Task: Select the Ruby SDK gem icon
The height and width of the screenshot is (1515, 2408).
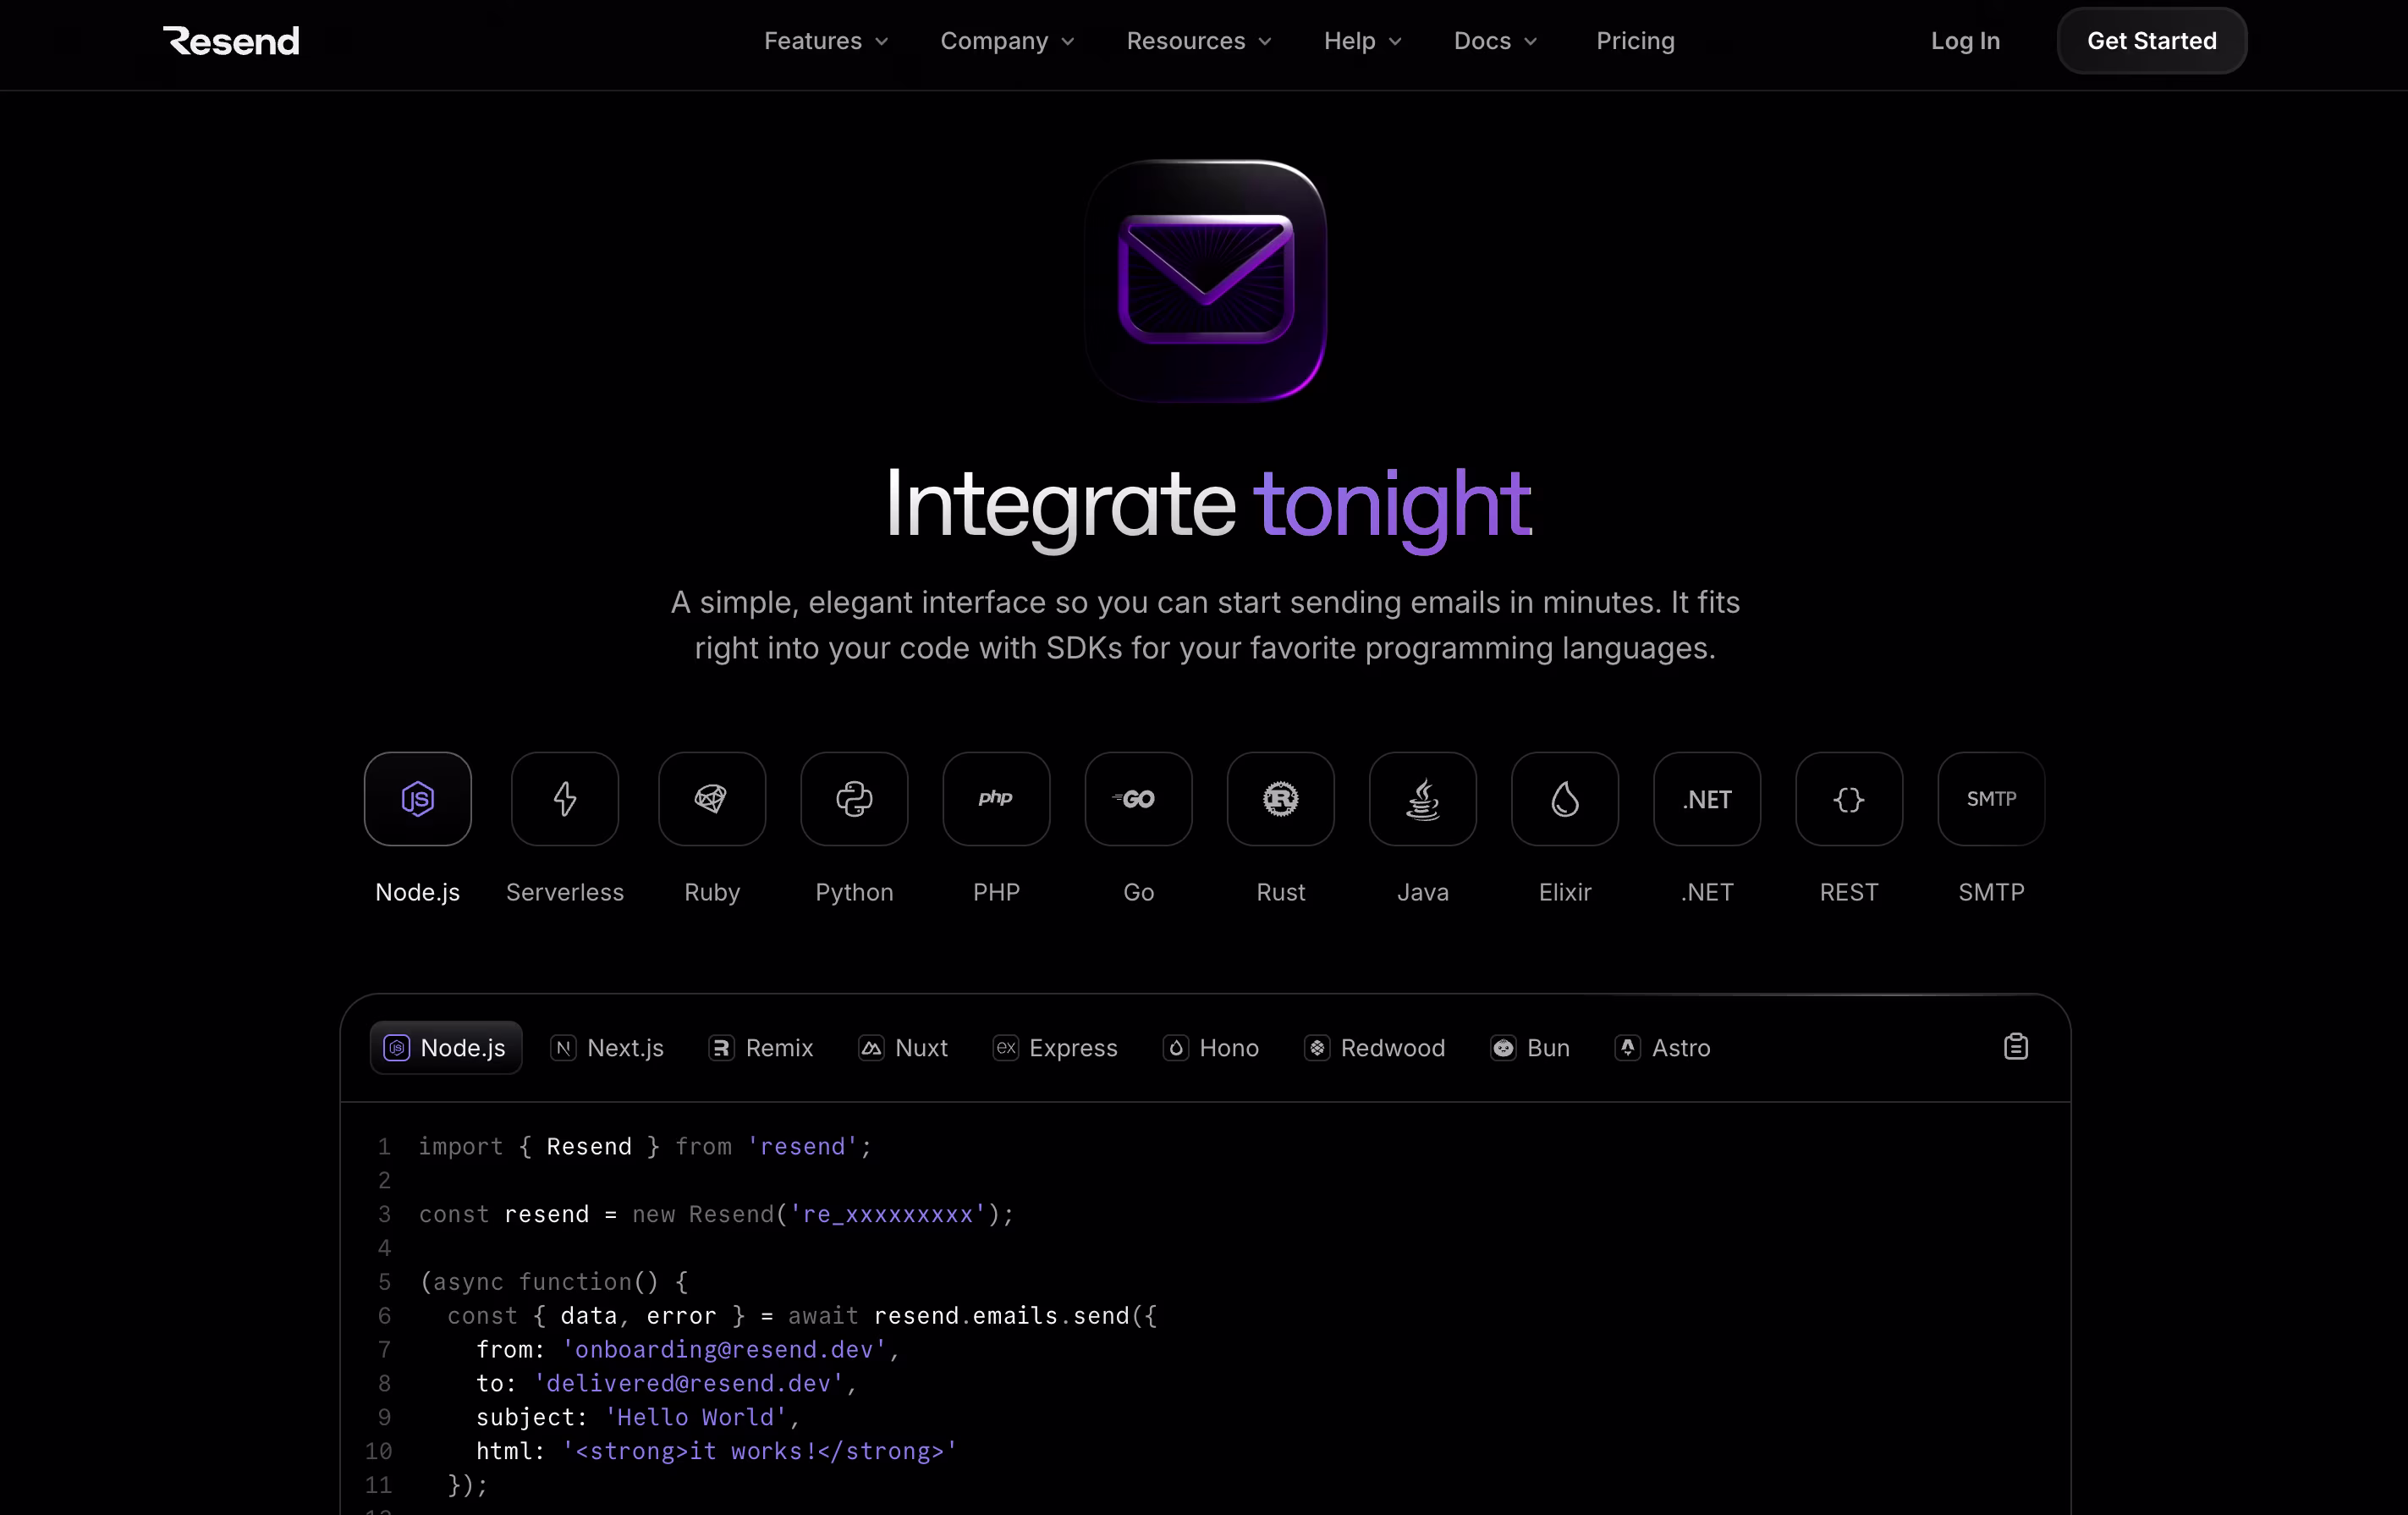Action: click(711, 799)
